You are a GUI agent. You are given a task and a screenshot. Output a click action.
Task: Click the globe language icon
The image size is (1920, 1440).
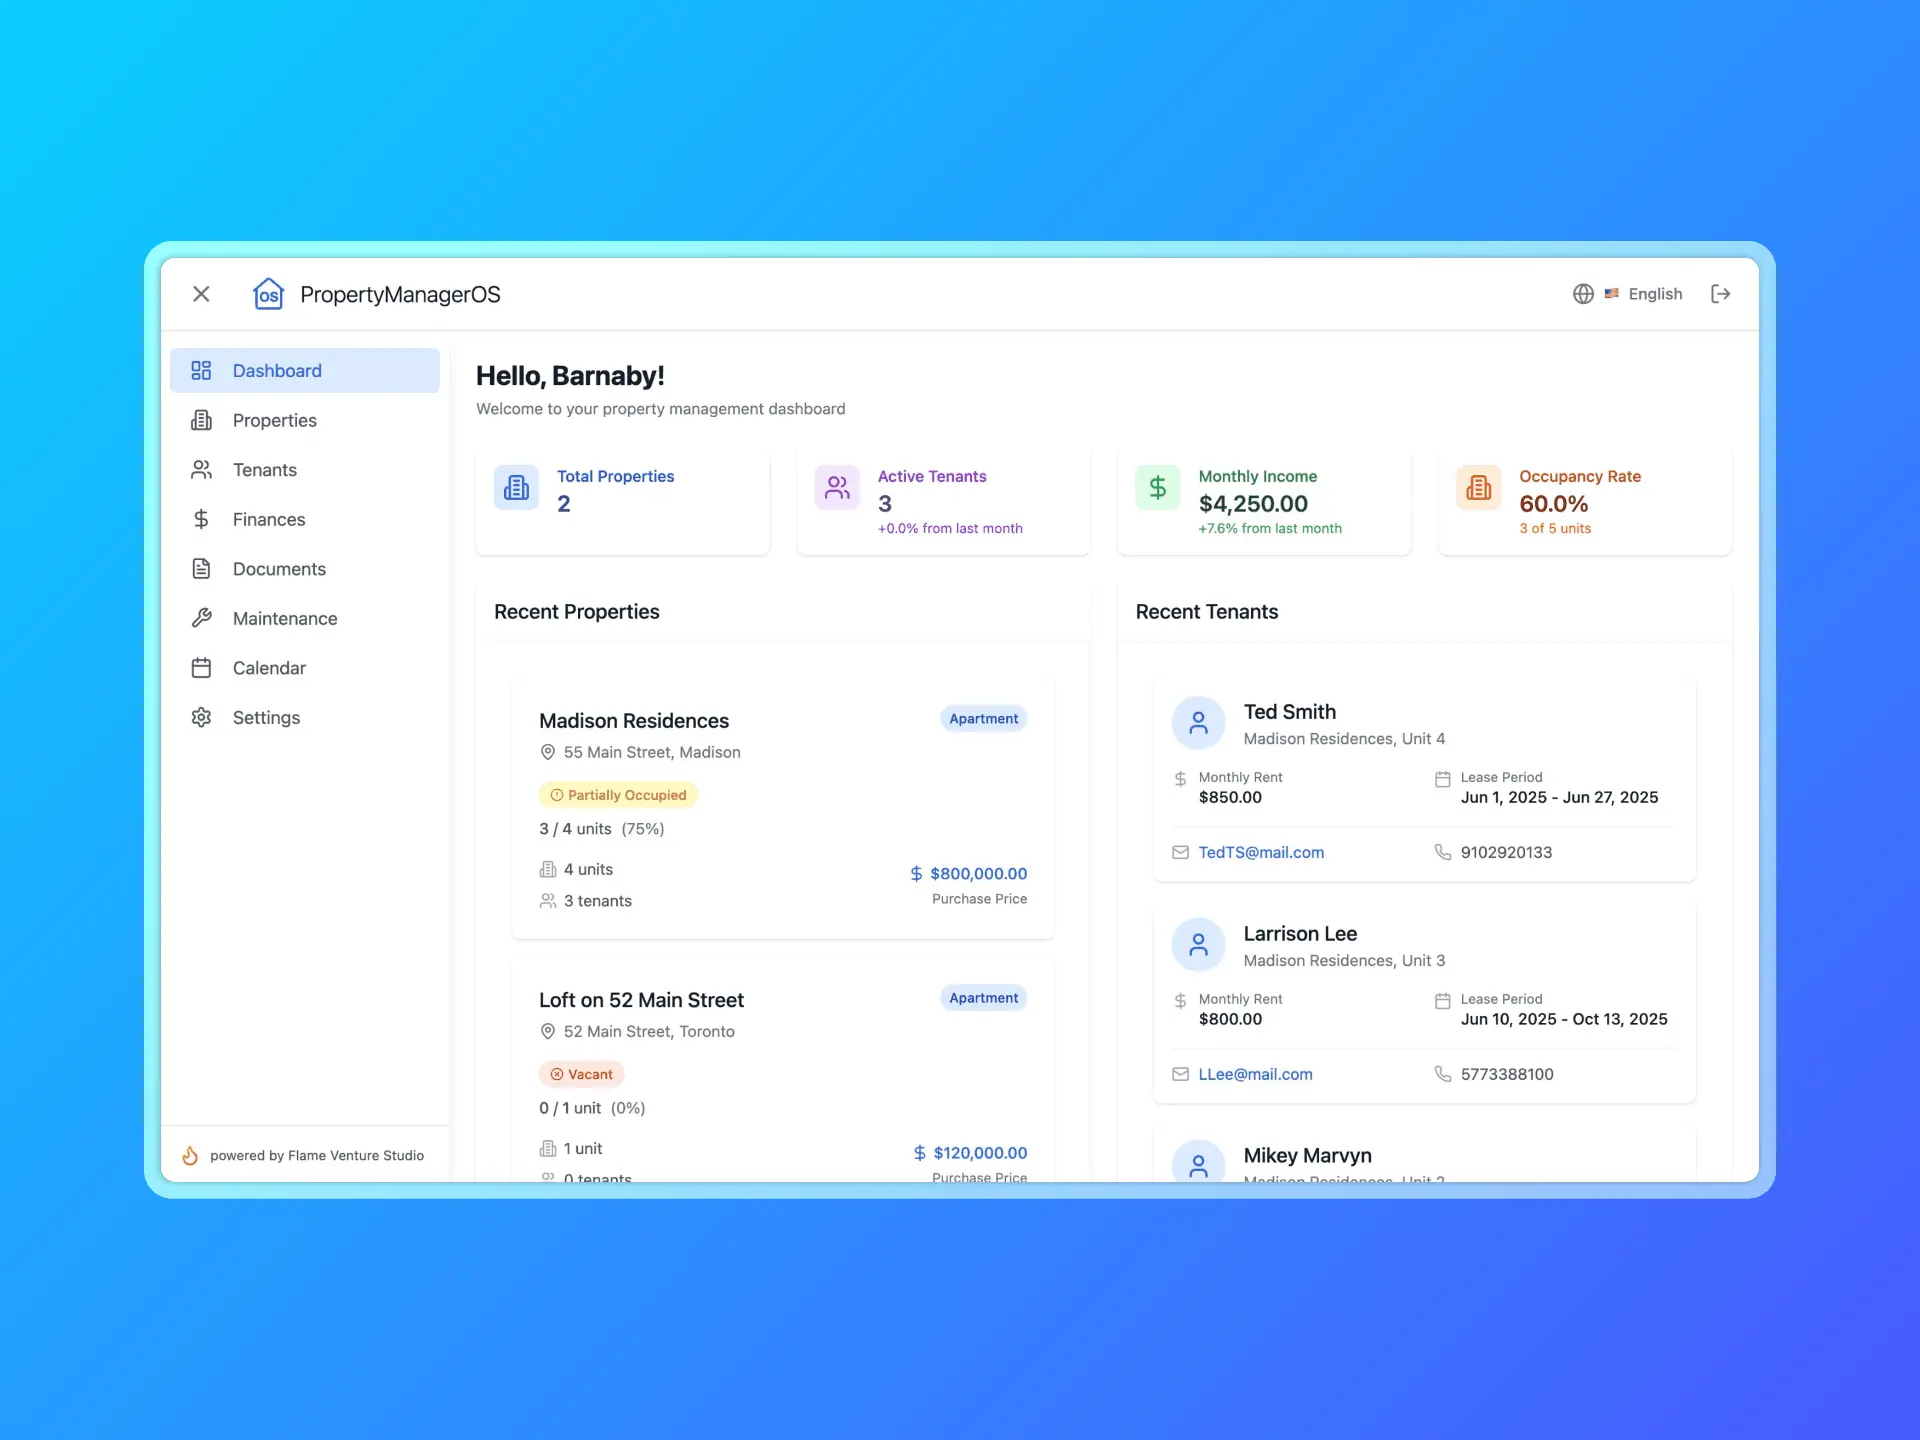tap(1583, 294)
